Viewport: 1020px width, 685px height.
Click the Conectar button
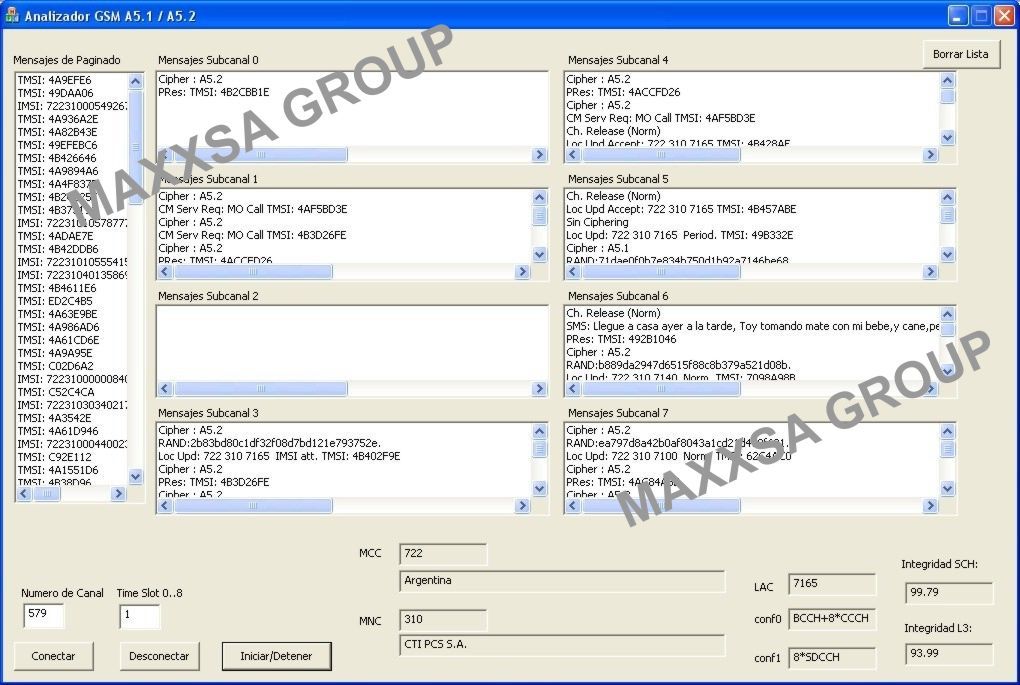(53, 656)
